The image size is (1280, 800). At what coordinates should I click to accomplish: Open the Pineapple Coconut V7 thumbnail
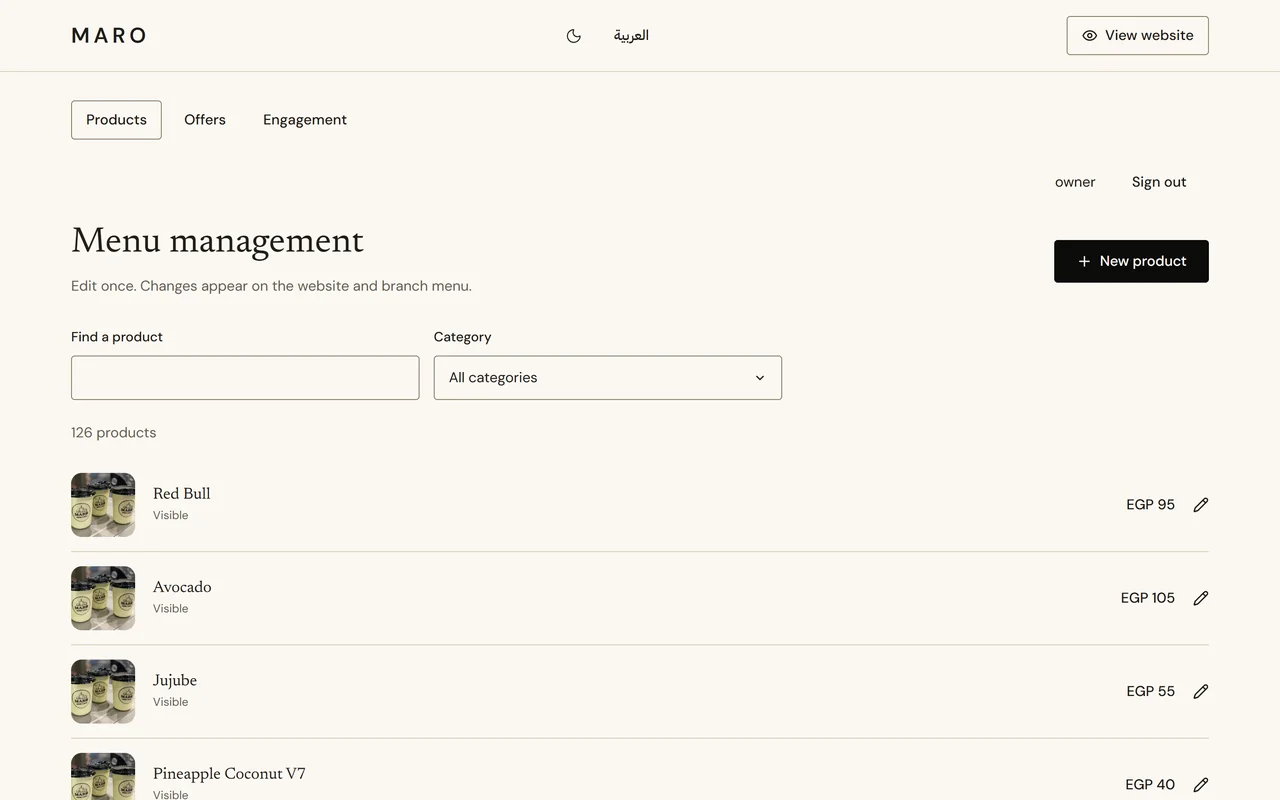coord(103,777)
